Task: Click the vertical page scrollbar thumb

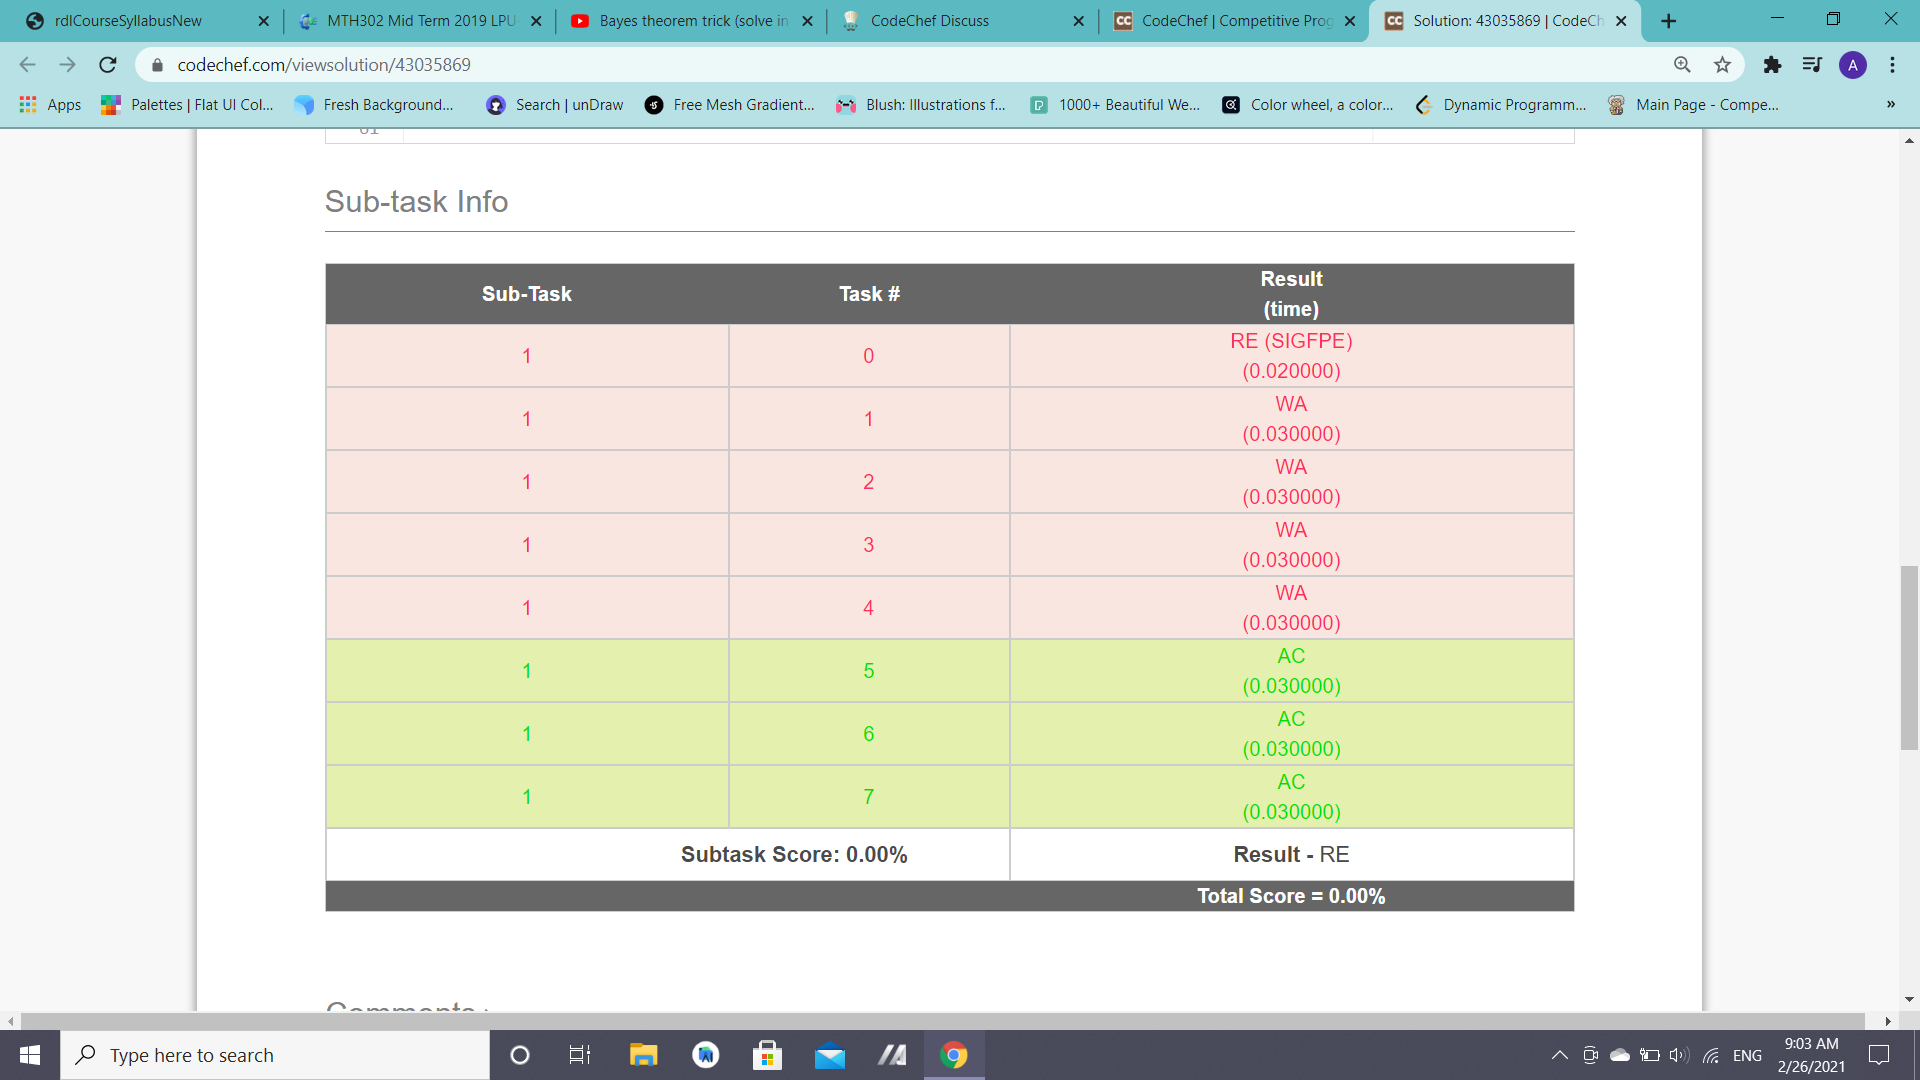Action: [1909, 657]
